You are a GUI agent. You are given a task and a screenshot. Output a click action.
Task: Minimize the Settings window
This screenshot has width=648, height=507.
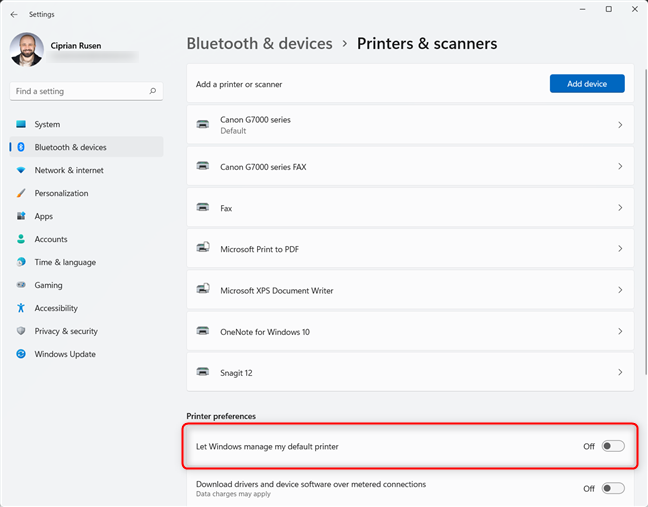(x=583, y=9)
